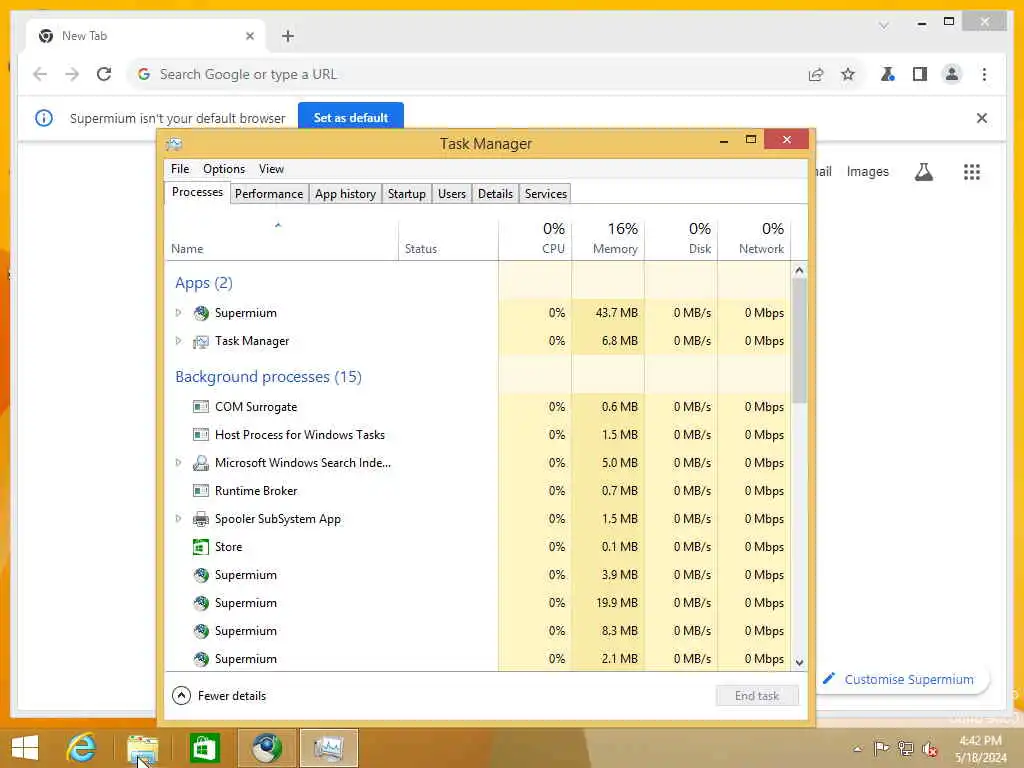Click Set as default button
The height and width of the screenshot is (768, 1024).
[351, 118]
